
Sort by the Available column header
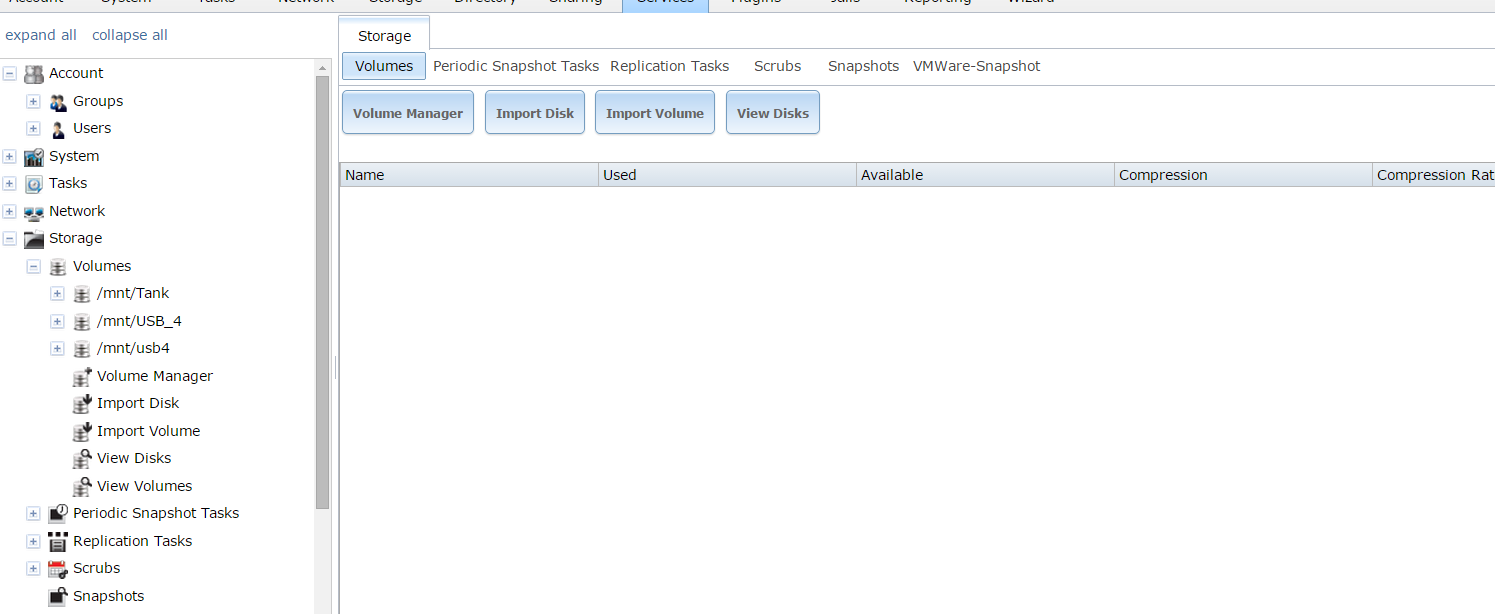pos(985,175)
